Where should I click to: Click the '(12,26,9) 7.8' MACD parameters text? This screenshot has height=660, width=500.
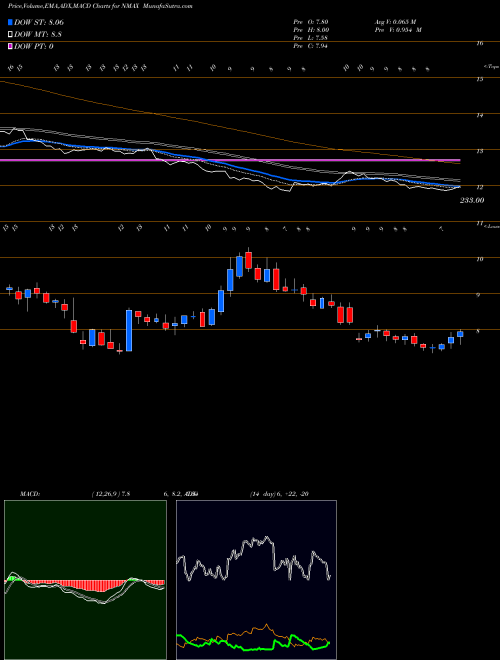pos(111,494)
